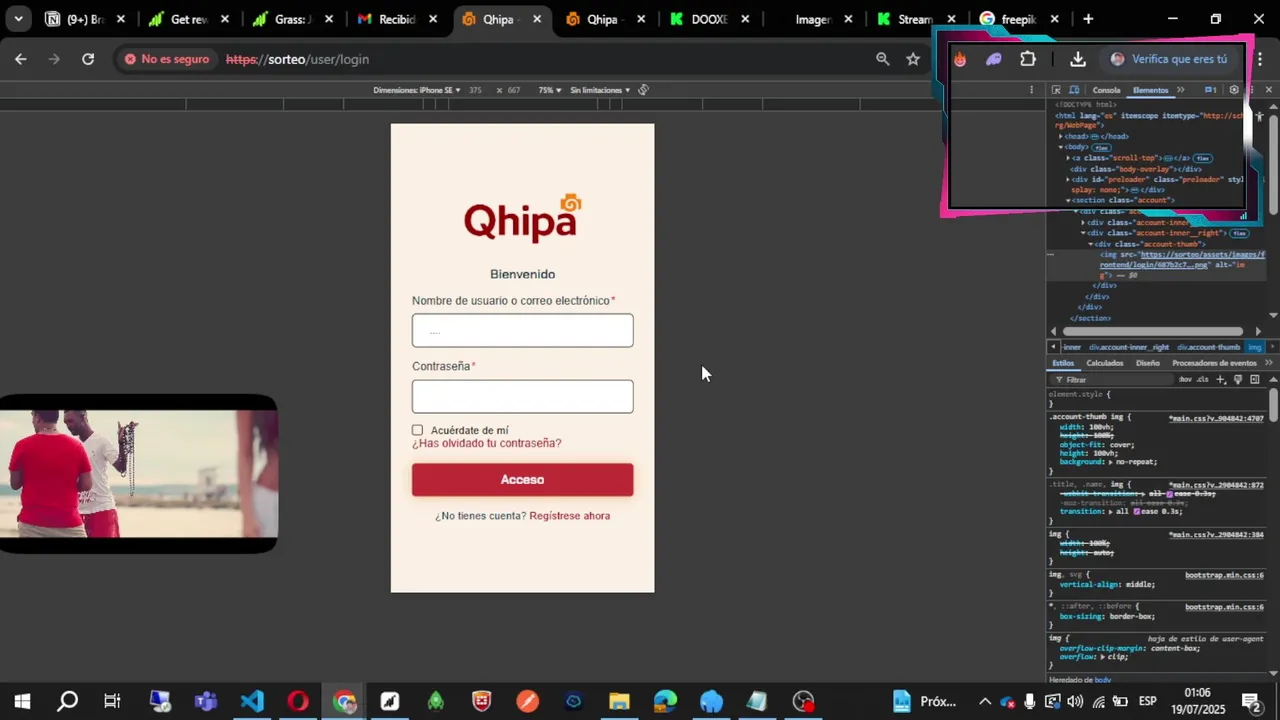Expand the div id preloader node
Viewport: 1280px width, 720px height.
(1068, 180)
